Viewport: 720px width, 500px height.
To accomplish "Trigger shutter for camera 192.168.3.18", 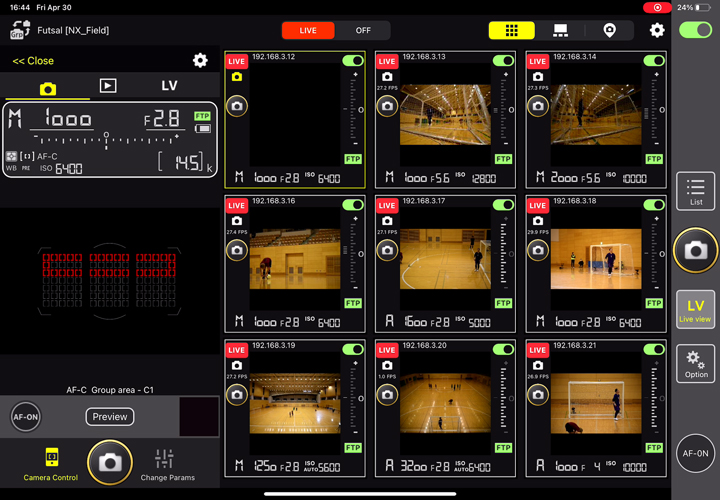I will [538, 250].
